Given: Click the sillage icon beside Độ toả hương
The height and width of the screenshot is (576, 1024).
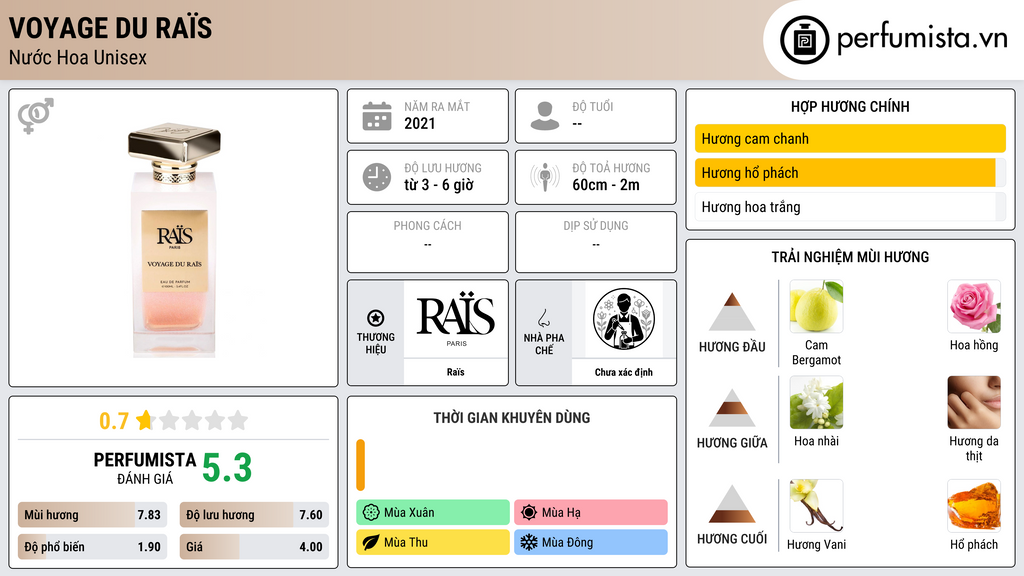Looking at the screenshot, I should (x=545, y=177).
